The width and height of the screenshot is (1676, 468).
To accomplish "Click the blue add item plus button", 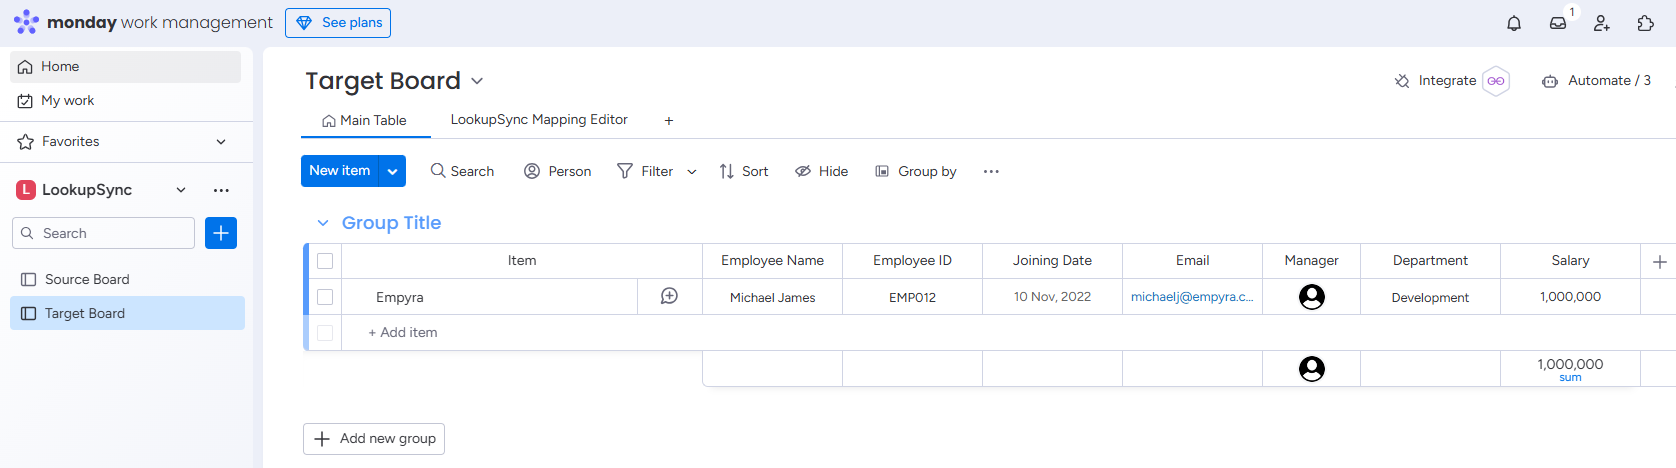I will [221, 233].
